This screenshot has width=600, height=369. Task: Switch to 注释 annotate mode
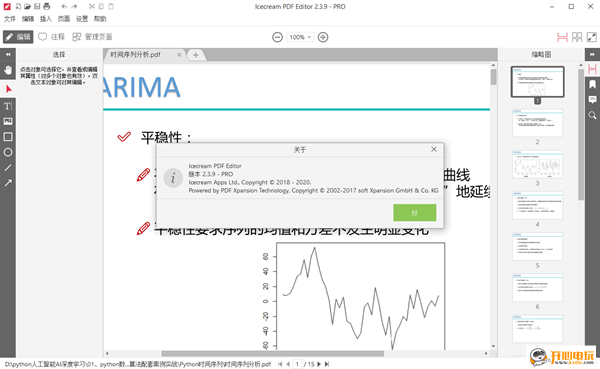tap(52, 37)
